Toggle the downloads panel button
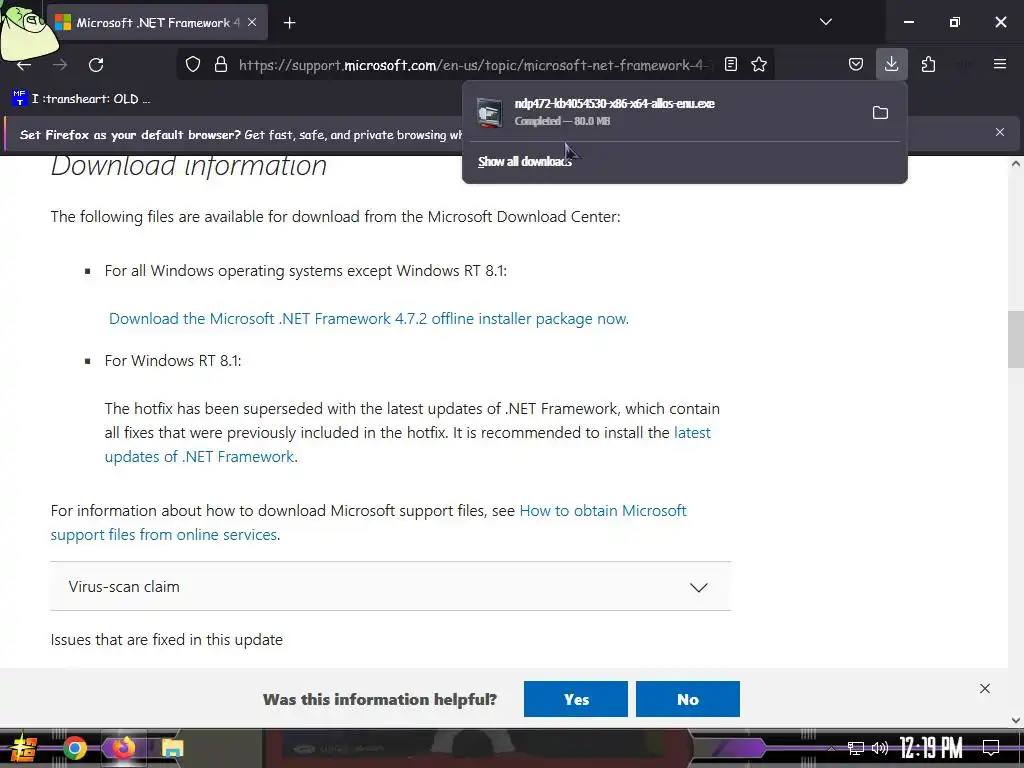The height and width of the screenshot is (768, 1024). pyautogui.click(x=891, y=64)
